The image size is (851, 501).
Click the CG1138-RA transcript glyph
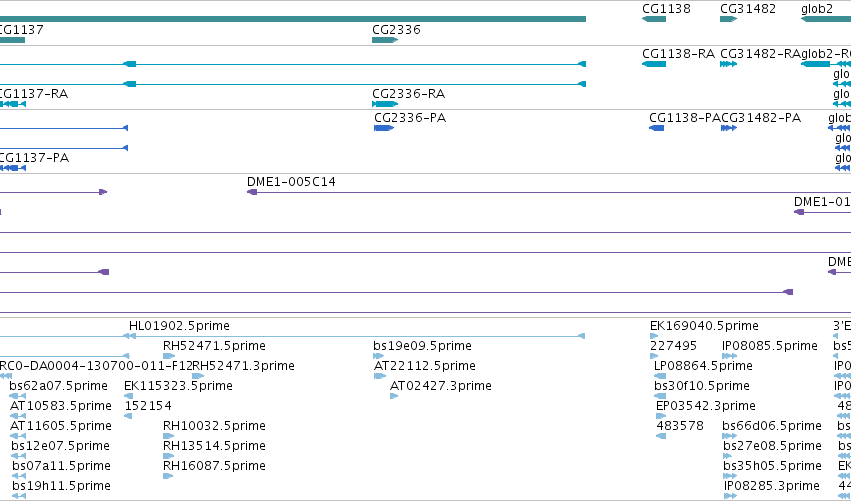pos(653,64)
